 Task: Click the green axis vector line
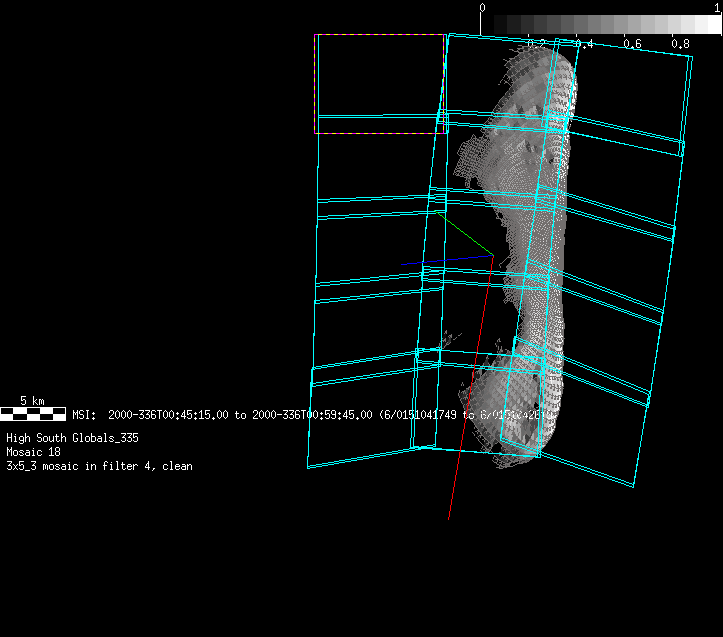pos(464,233)
